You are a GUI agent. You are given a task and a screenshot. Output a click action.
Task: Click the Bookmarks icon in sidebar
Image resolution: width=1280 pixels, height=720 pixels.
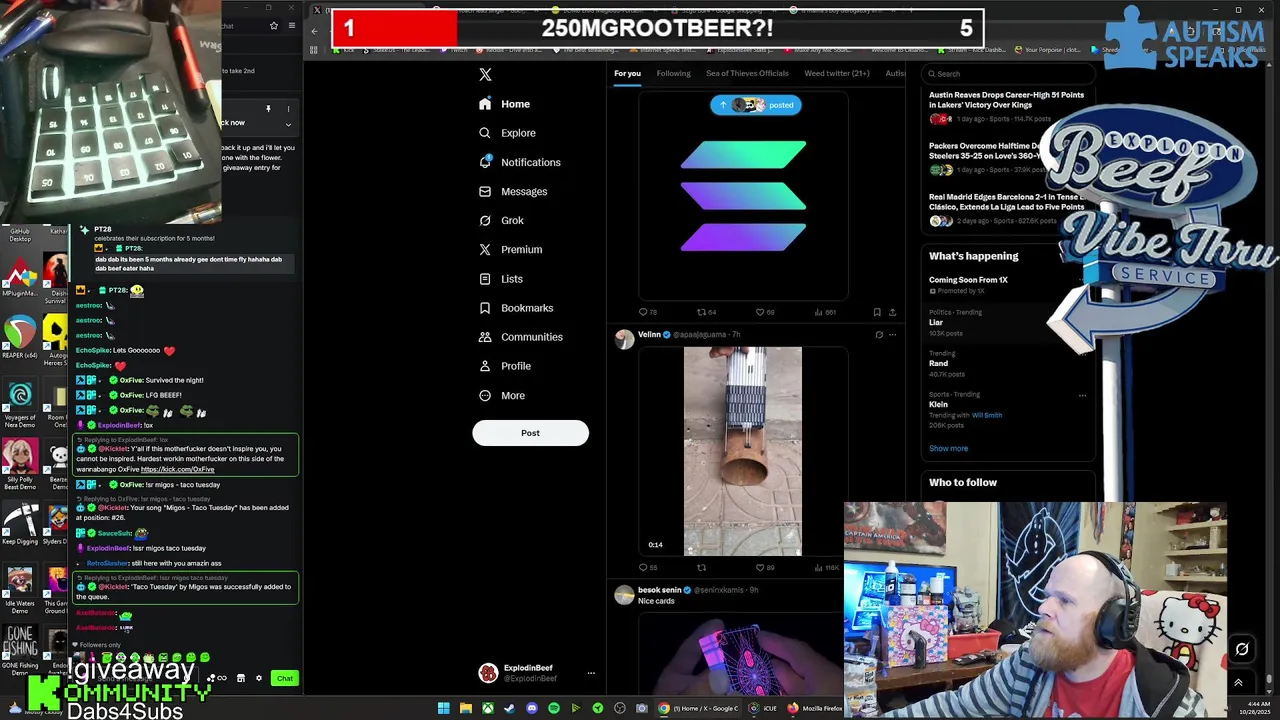click(x=485, y=308)
